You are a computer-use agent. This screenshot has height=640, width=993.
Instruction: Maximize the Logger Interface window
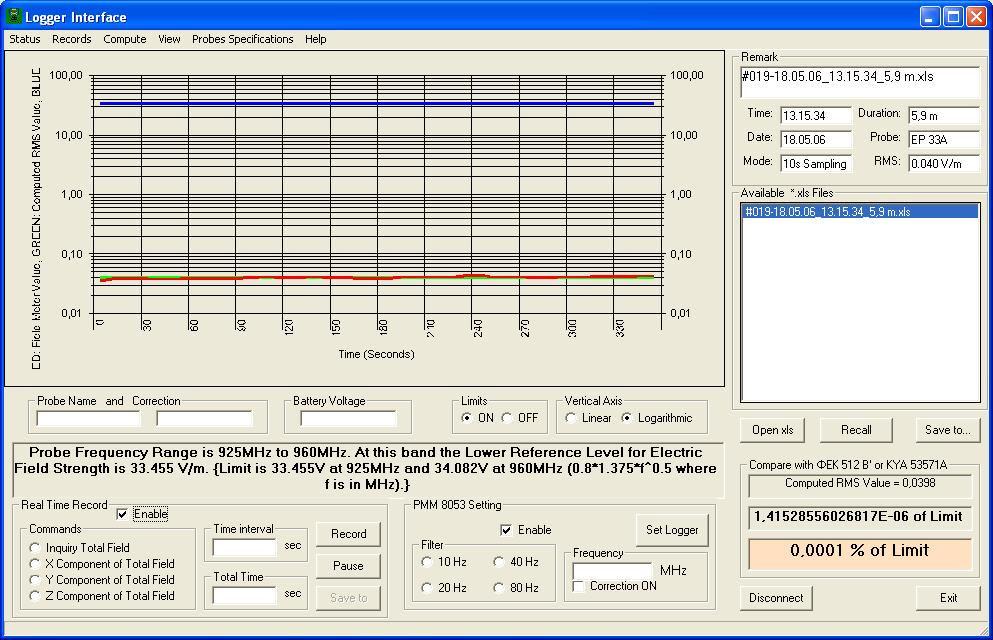pyautogui.click(x=953, y=16)
